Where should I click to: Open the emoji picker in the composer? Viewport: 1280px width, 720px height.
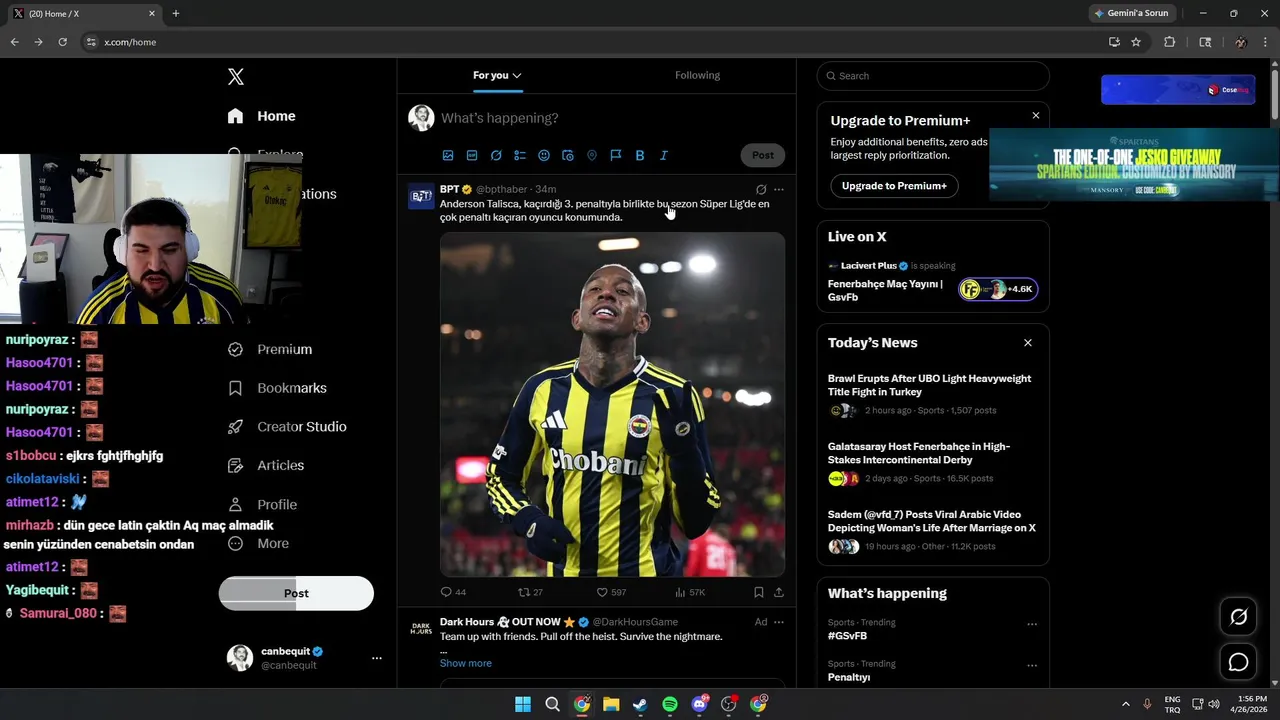(544, 155)
